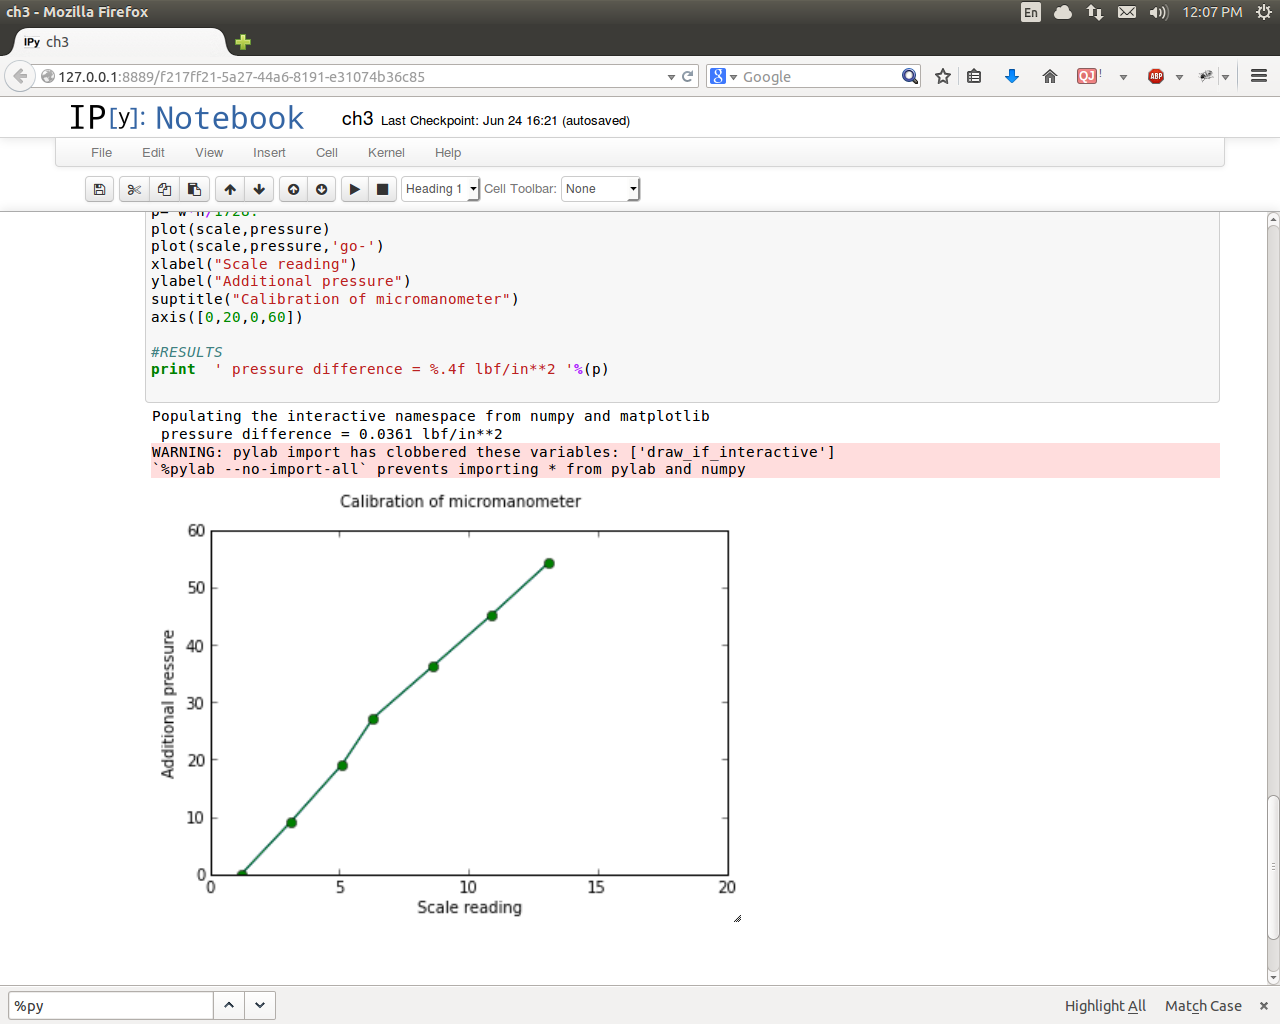Move the selected cell up
This screenshot has width=1280, height=1024.
(230, 189)
